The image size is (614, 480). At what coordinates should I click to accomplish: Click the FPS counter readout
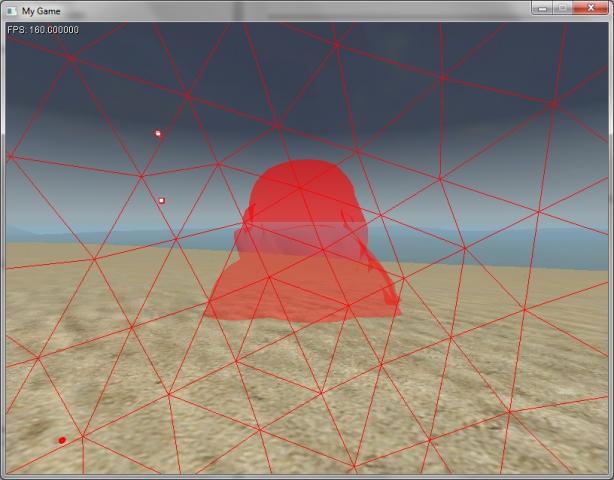(x=43, y=29)
